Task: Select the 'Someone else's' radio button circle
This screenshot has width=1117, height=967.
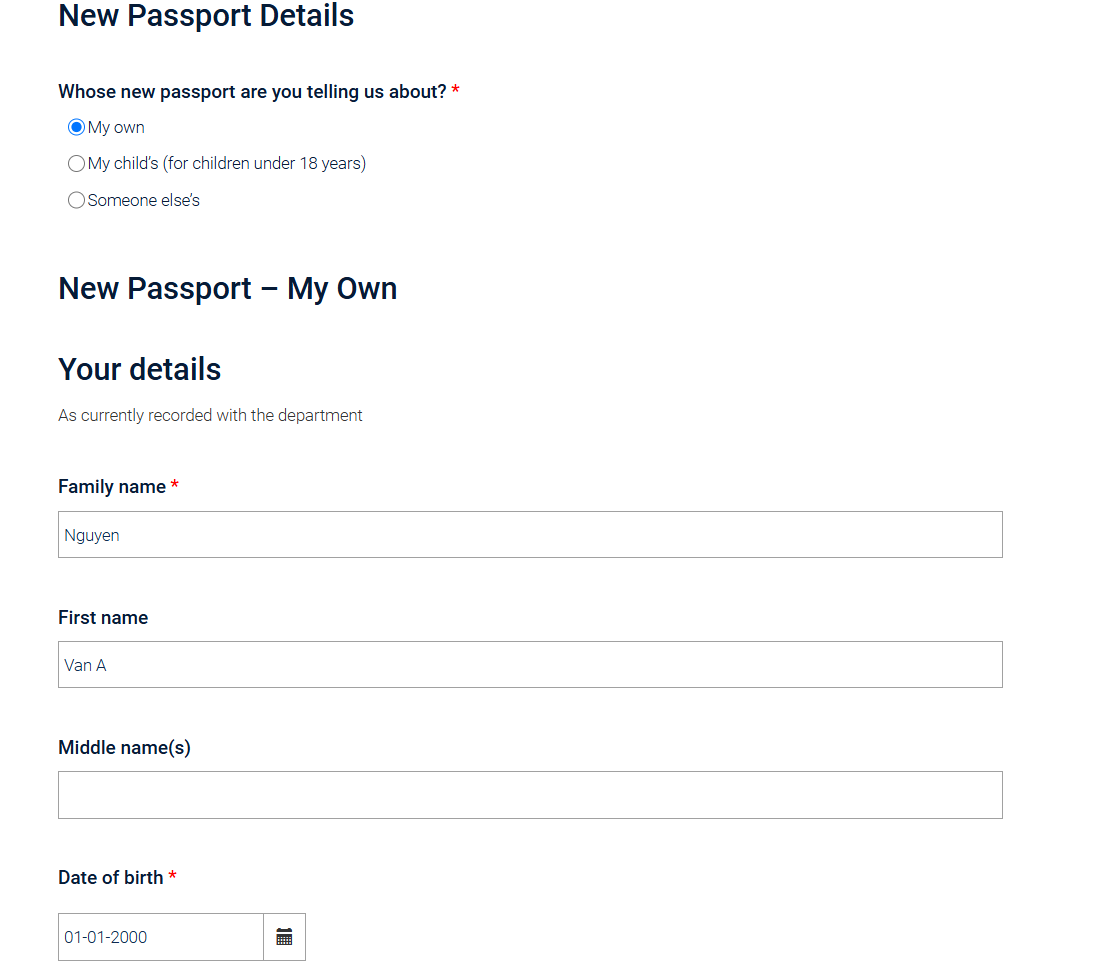Action: (x=76, y=200)
